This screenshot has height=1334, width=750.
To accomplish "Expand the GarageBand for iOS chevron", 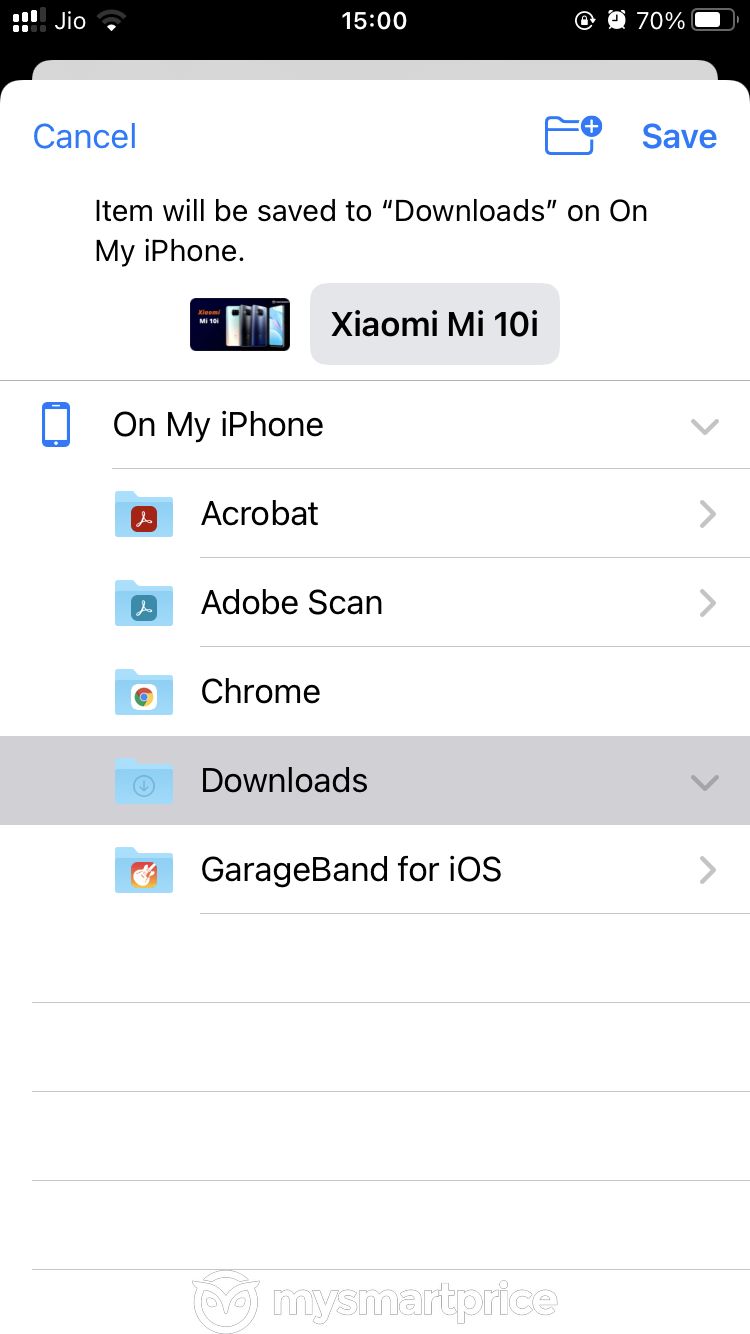I will 708,870.
